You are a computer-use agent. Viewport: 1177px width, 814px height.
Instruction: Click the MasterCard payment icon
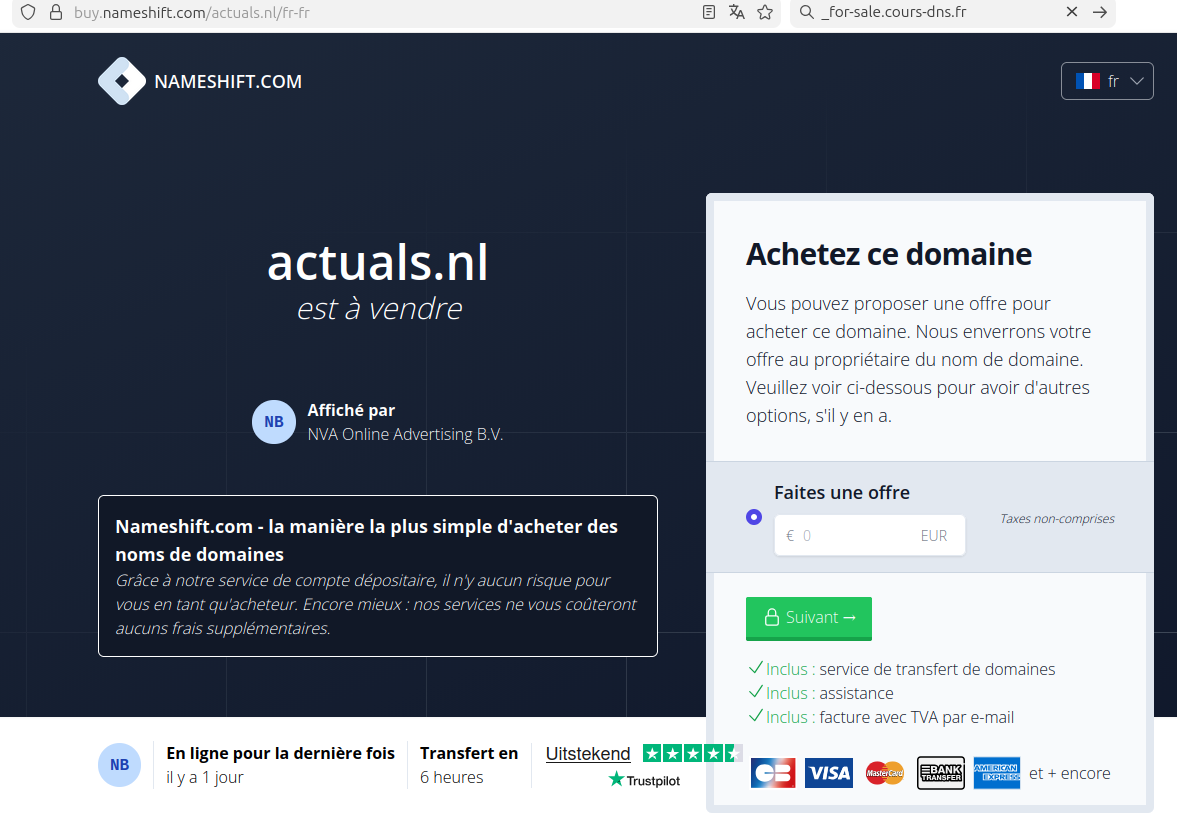point(885,773)
